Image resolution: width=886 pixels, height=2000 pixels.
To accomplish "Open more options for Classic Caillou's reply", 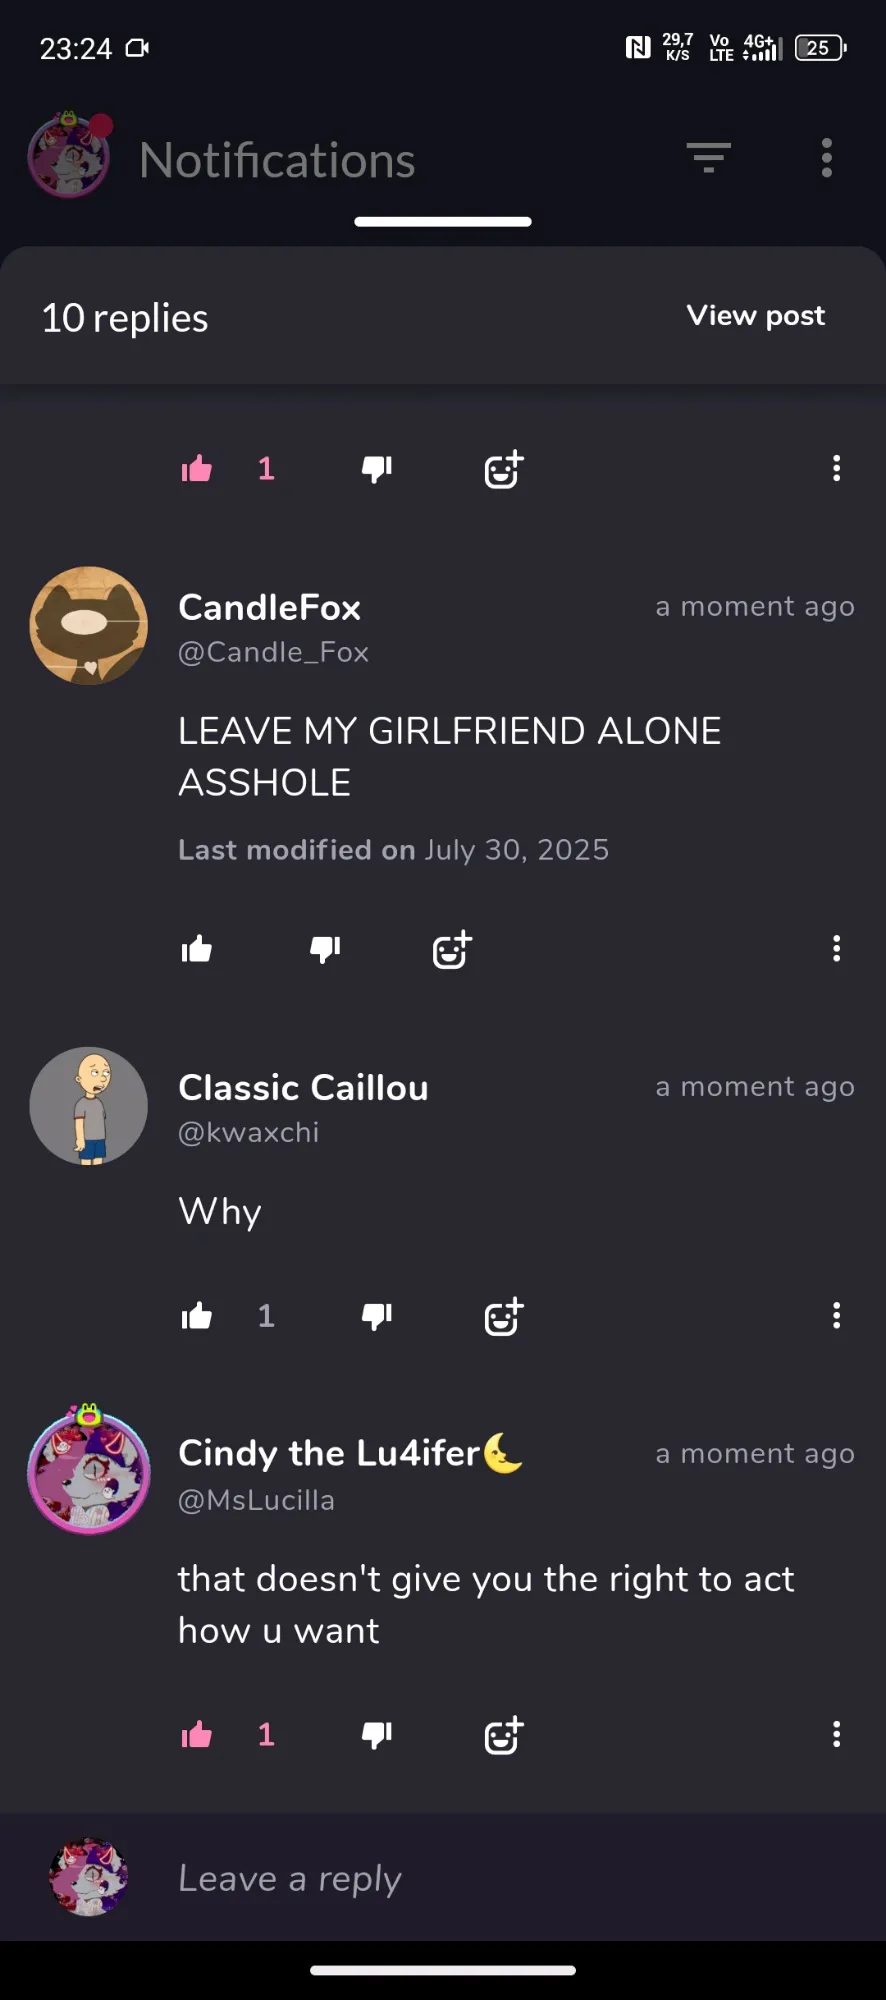I will coord(836,1316).
